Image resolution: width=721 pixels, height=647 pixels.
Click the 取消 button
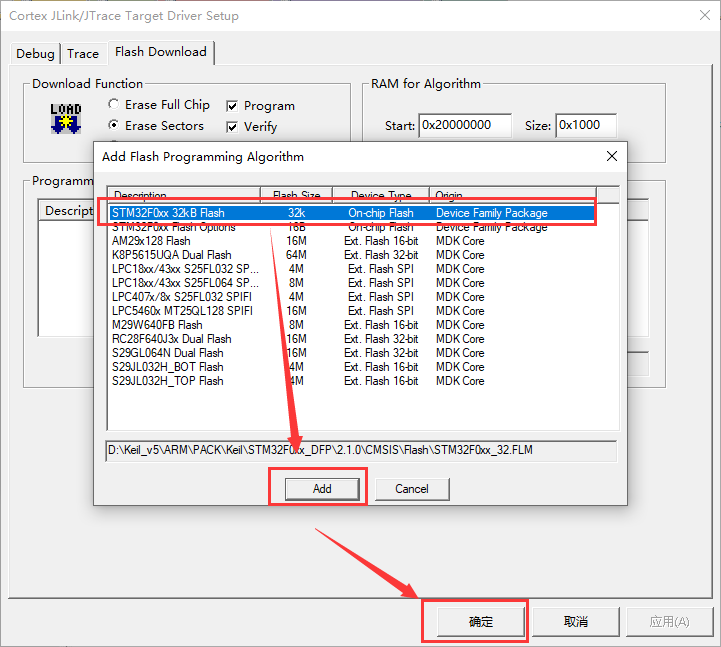pyautogui.click(x=576, y=622)
